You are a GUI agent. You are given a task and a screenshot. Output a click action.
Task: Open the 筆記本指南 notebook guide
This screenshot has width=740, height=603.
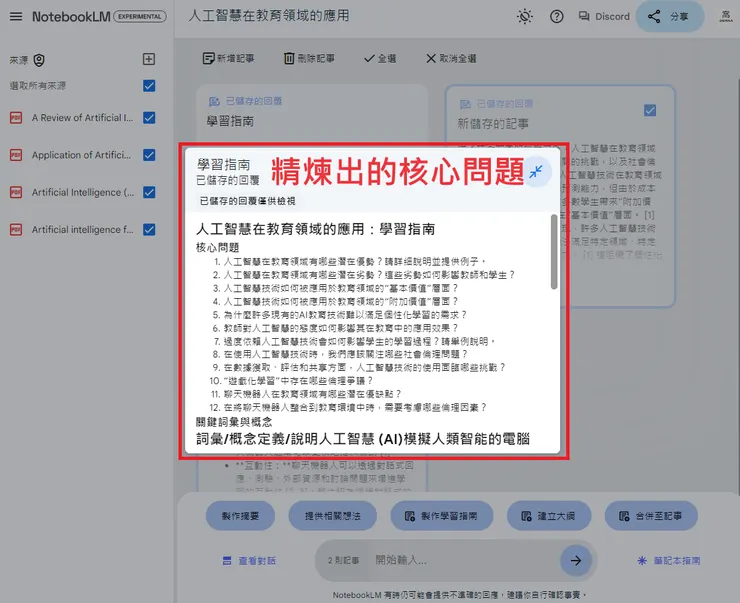pos(668,561)
